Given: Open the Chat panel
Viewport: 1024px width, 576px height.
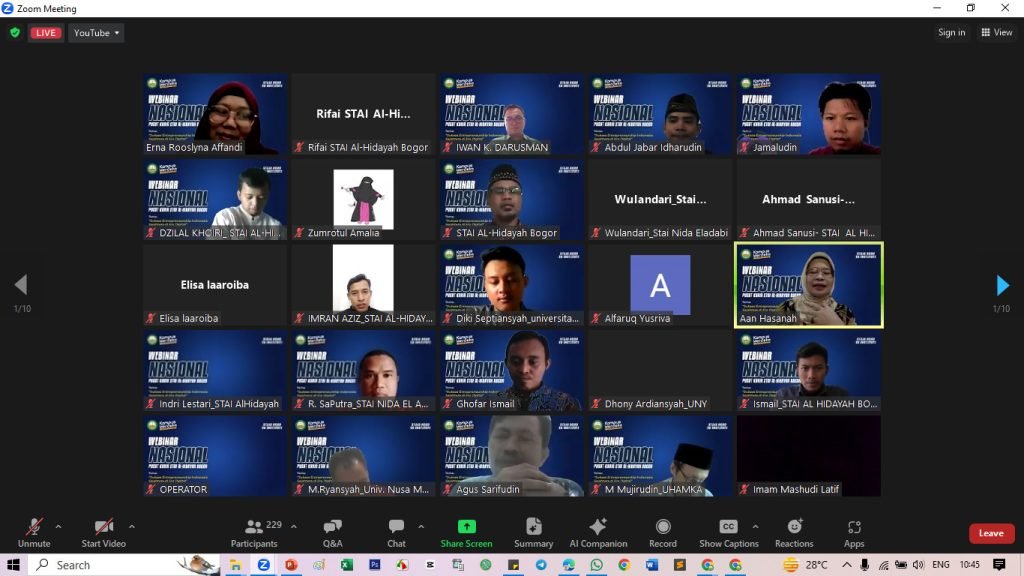Looking at the screenshot, I should click(397, 532).
